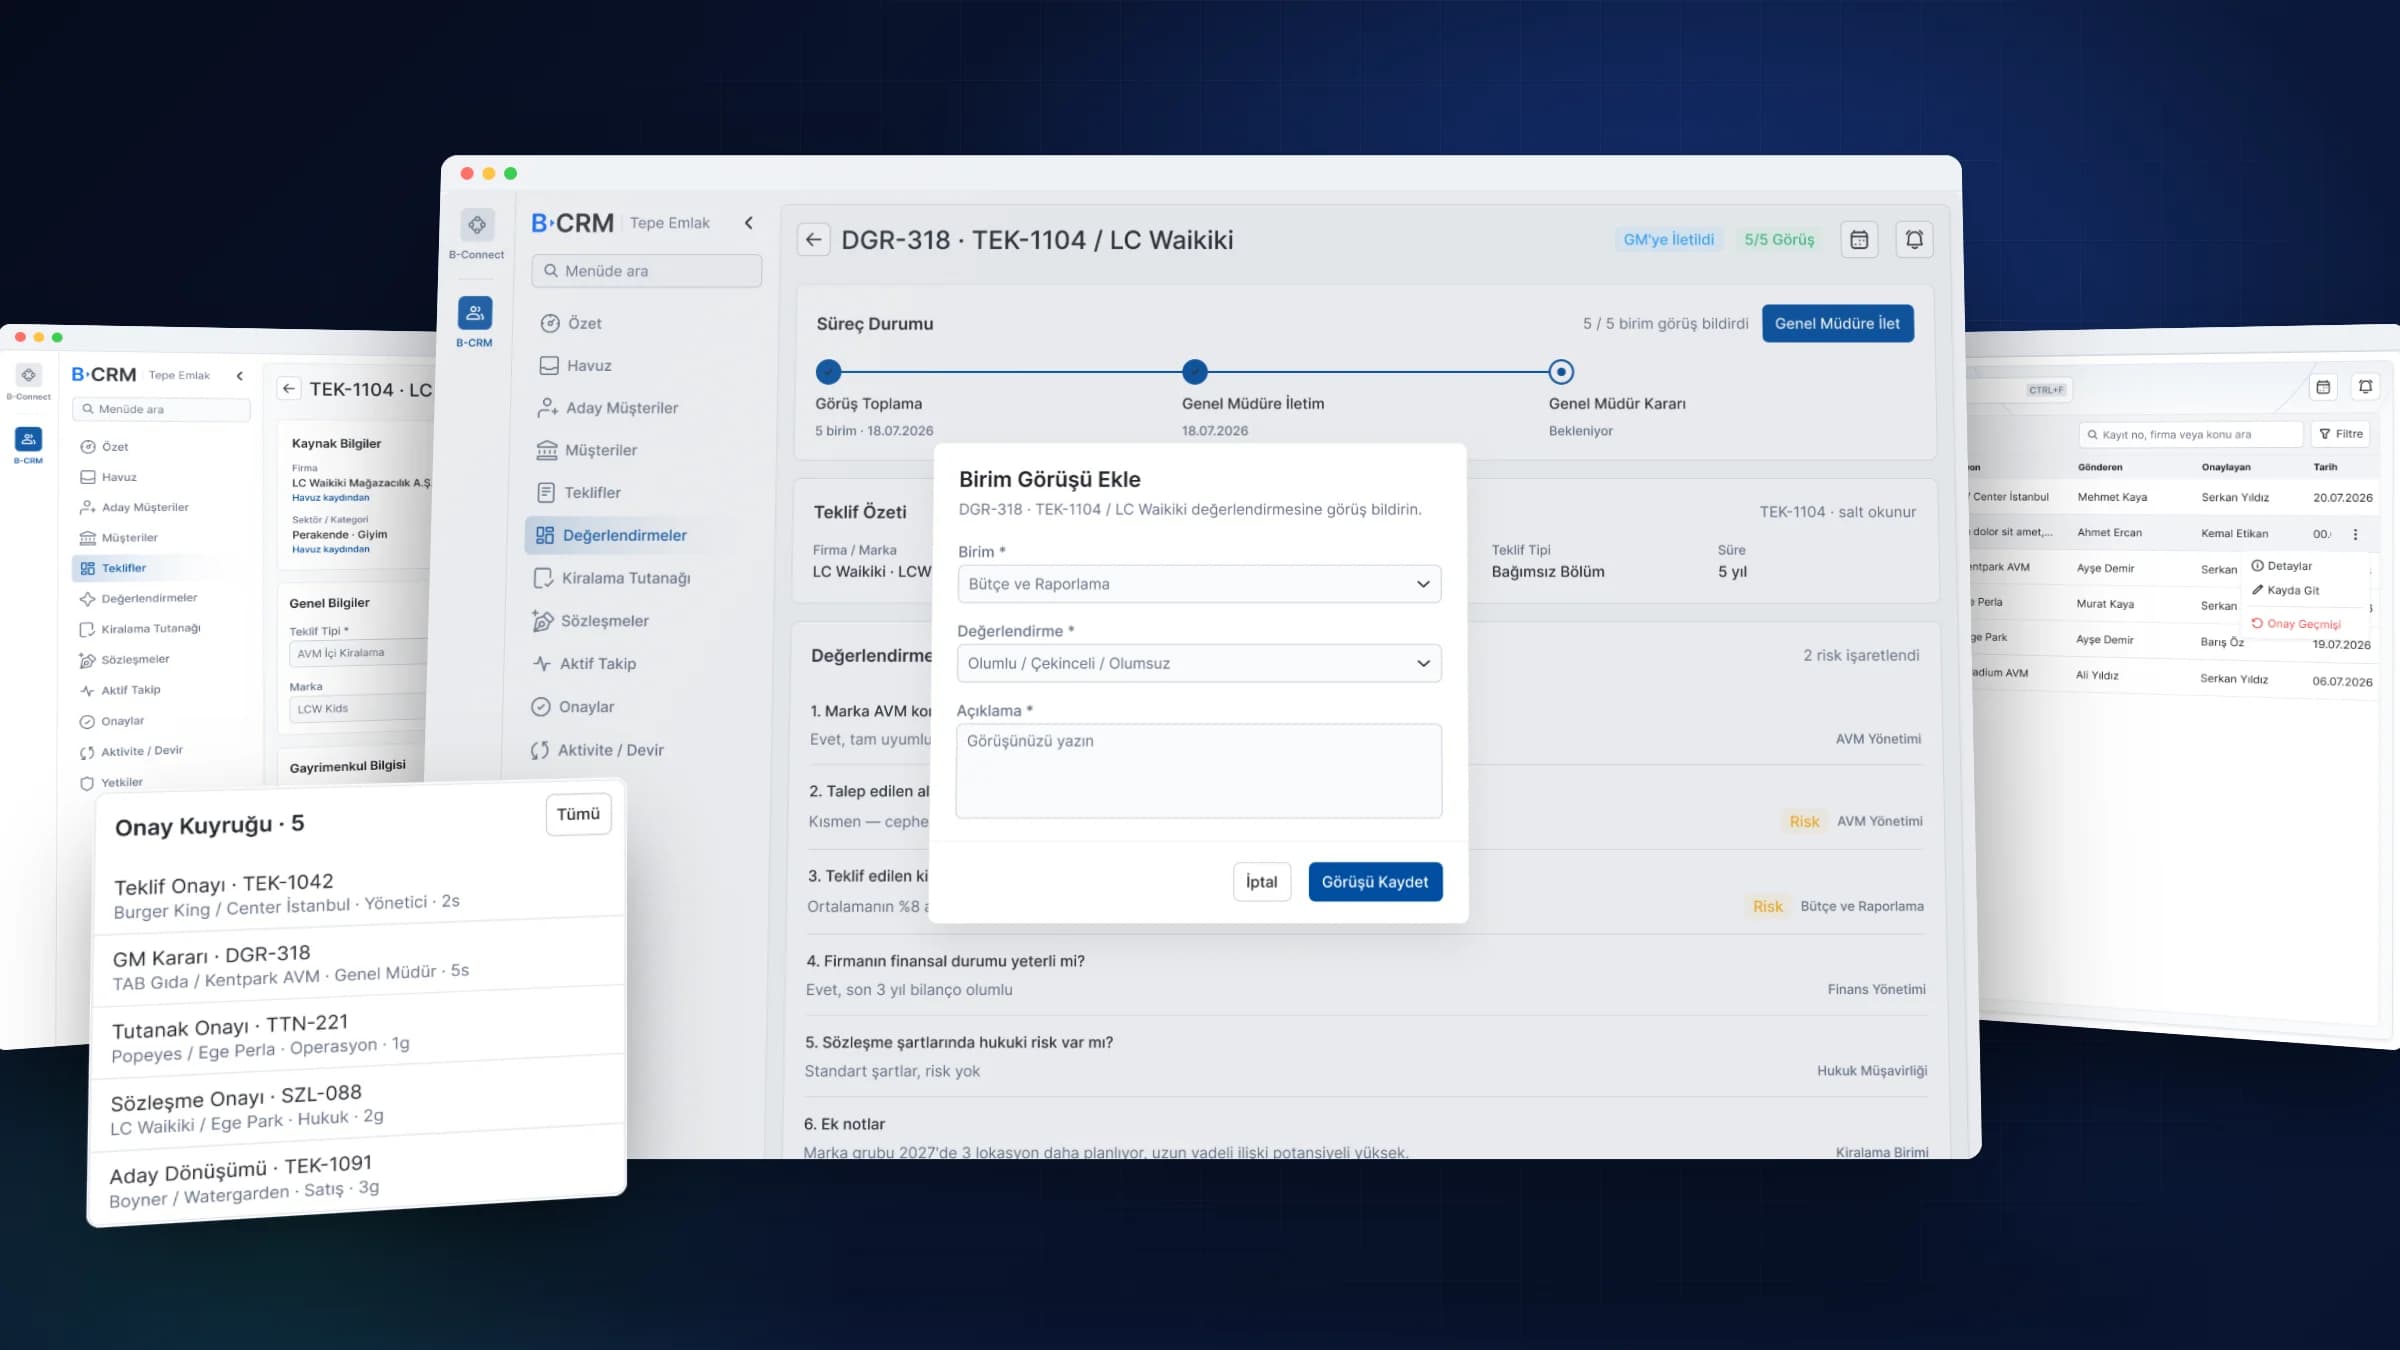Open the Birim dropdown showing Bütçe ve Raporlama
Viewport: 2400px width, 1350px height.
pos(1199,584)
